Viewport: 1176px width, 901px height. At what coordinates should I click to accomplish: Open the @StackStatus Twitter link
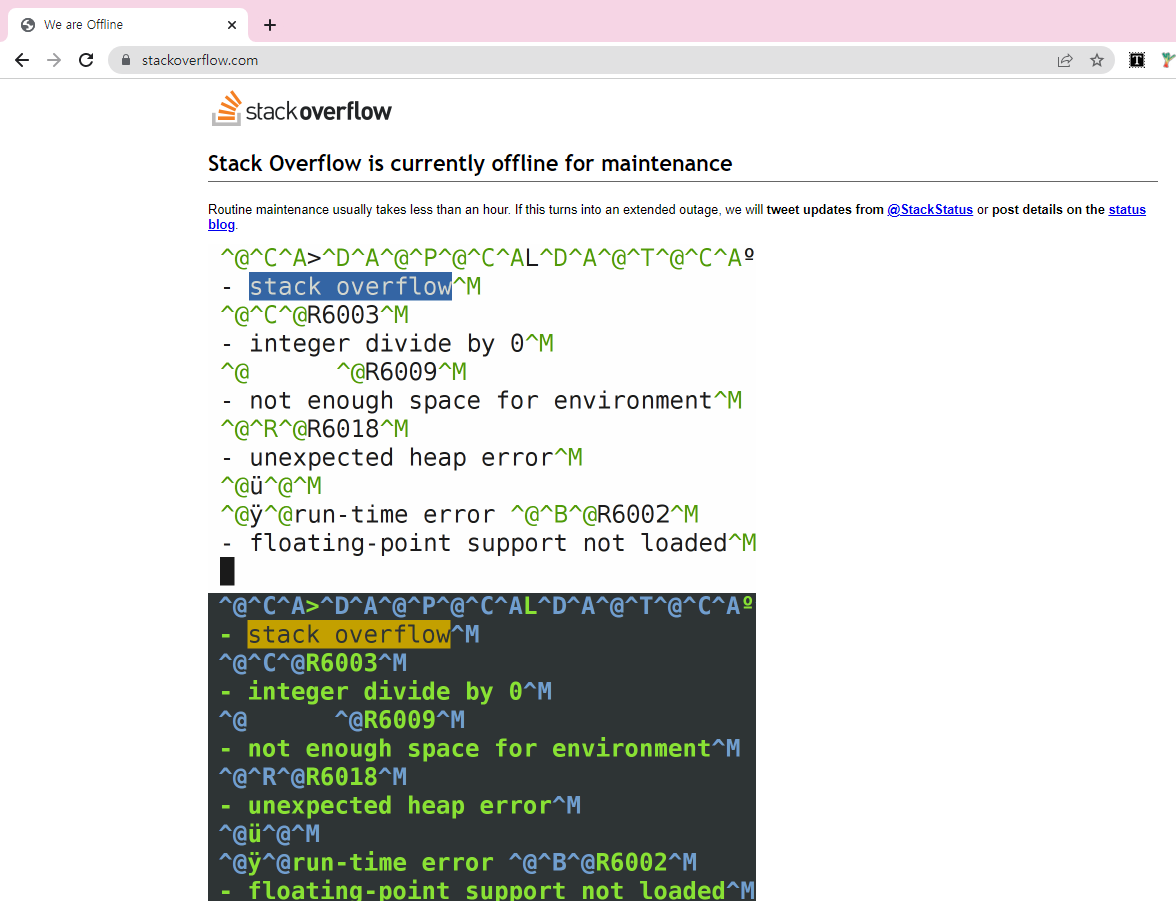click(930, 209)
